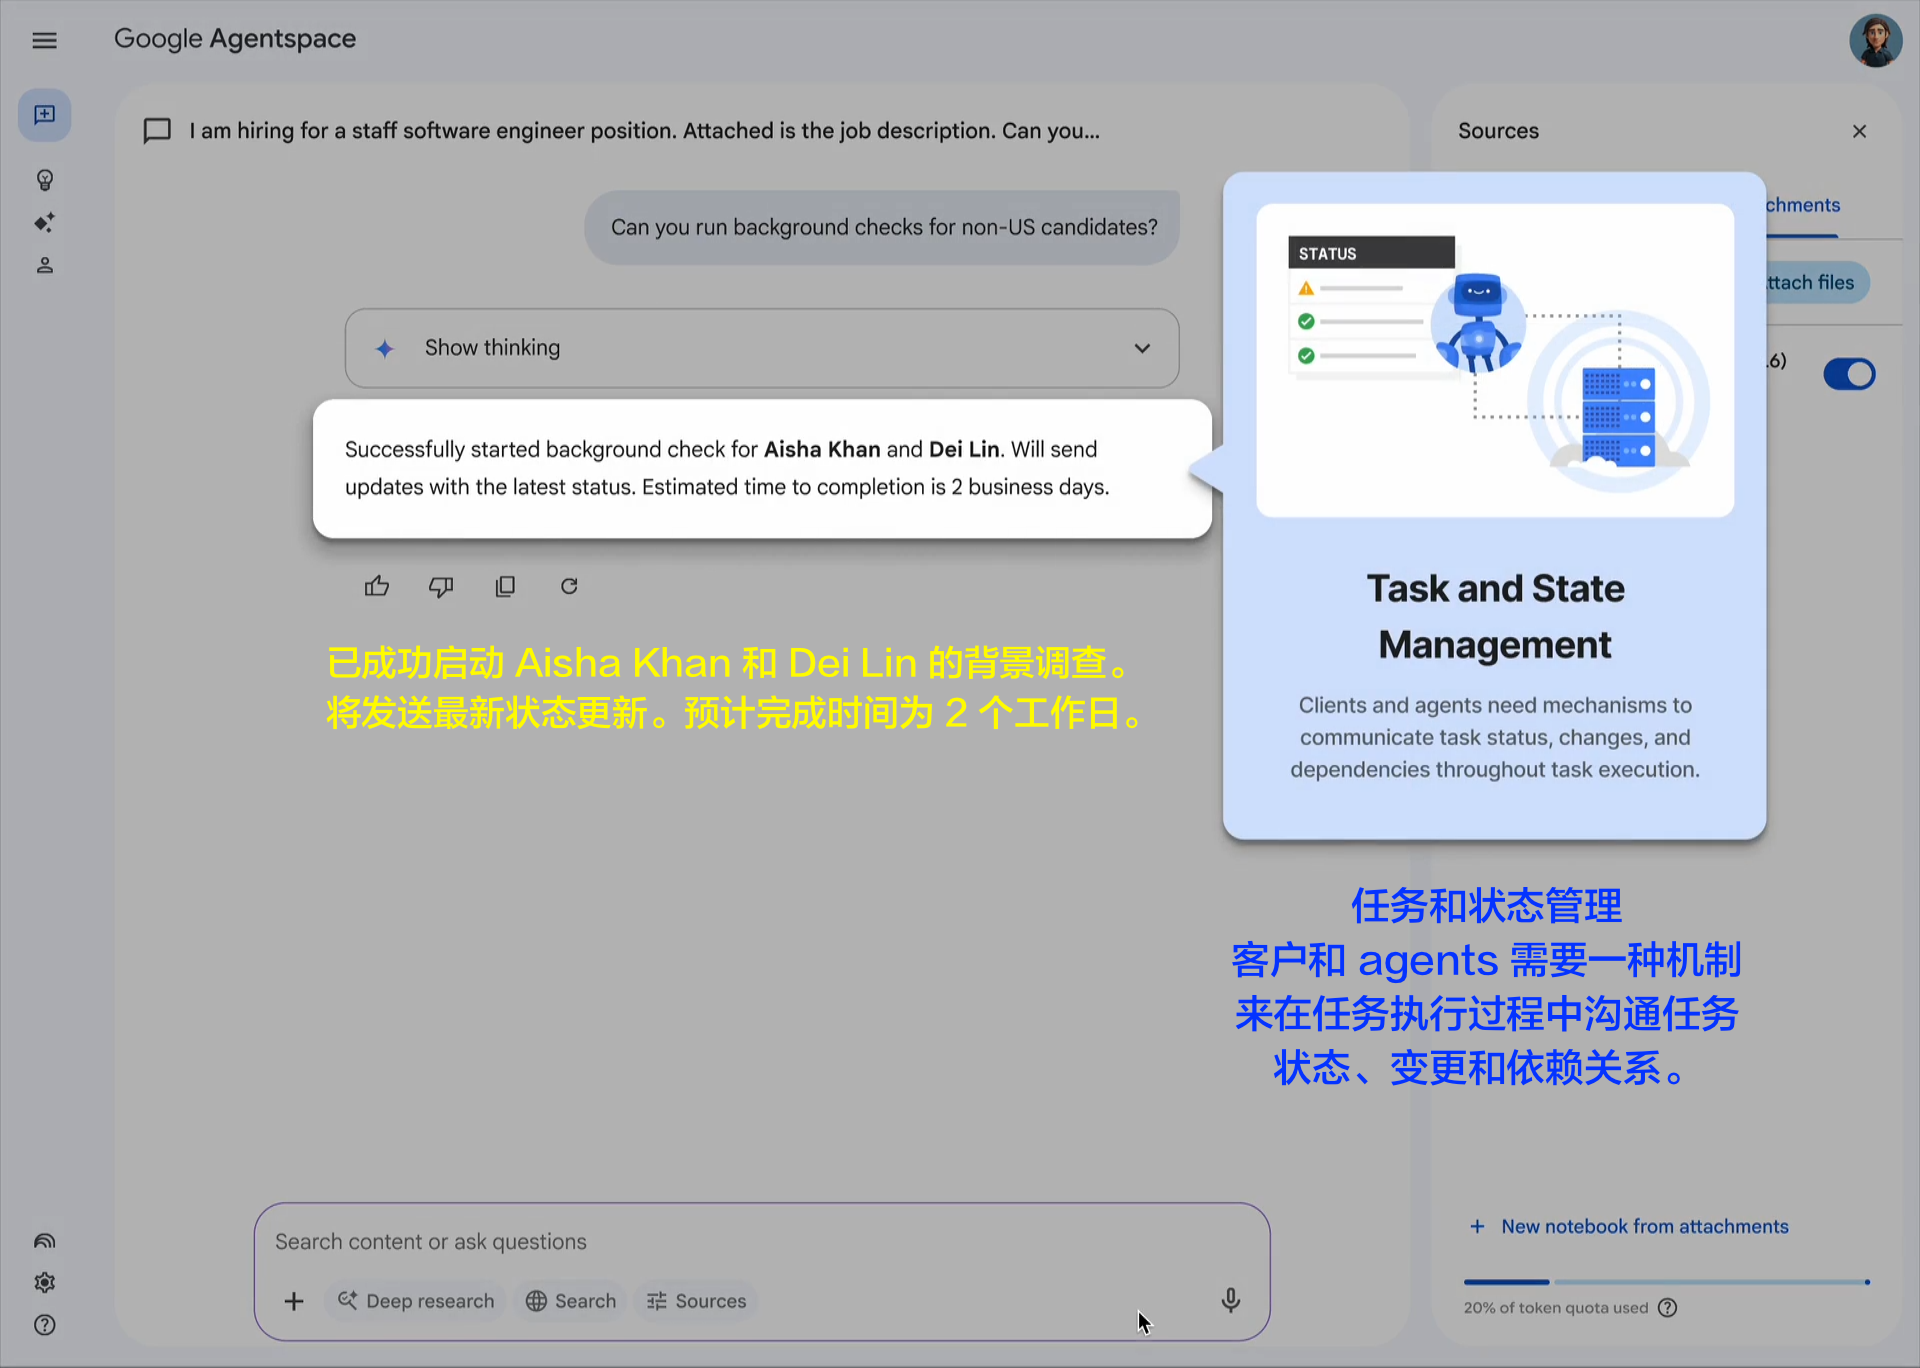Viewport: 1920px width, 1368px height.
Task: Toggle the Search chip in prompt box
Action: point(571,1301)
